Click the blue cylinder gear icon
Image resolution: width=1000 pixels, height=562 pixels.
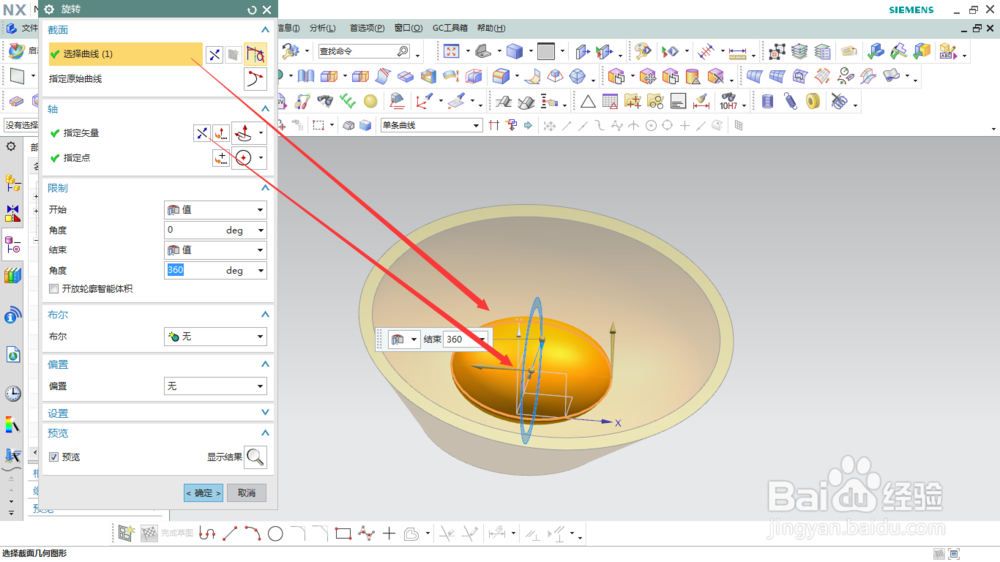[767, 101]
